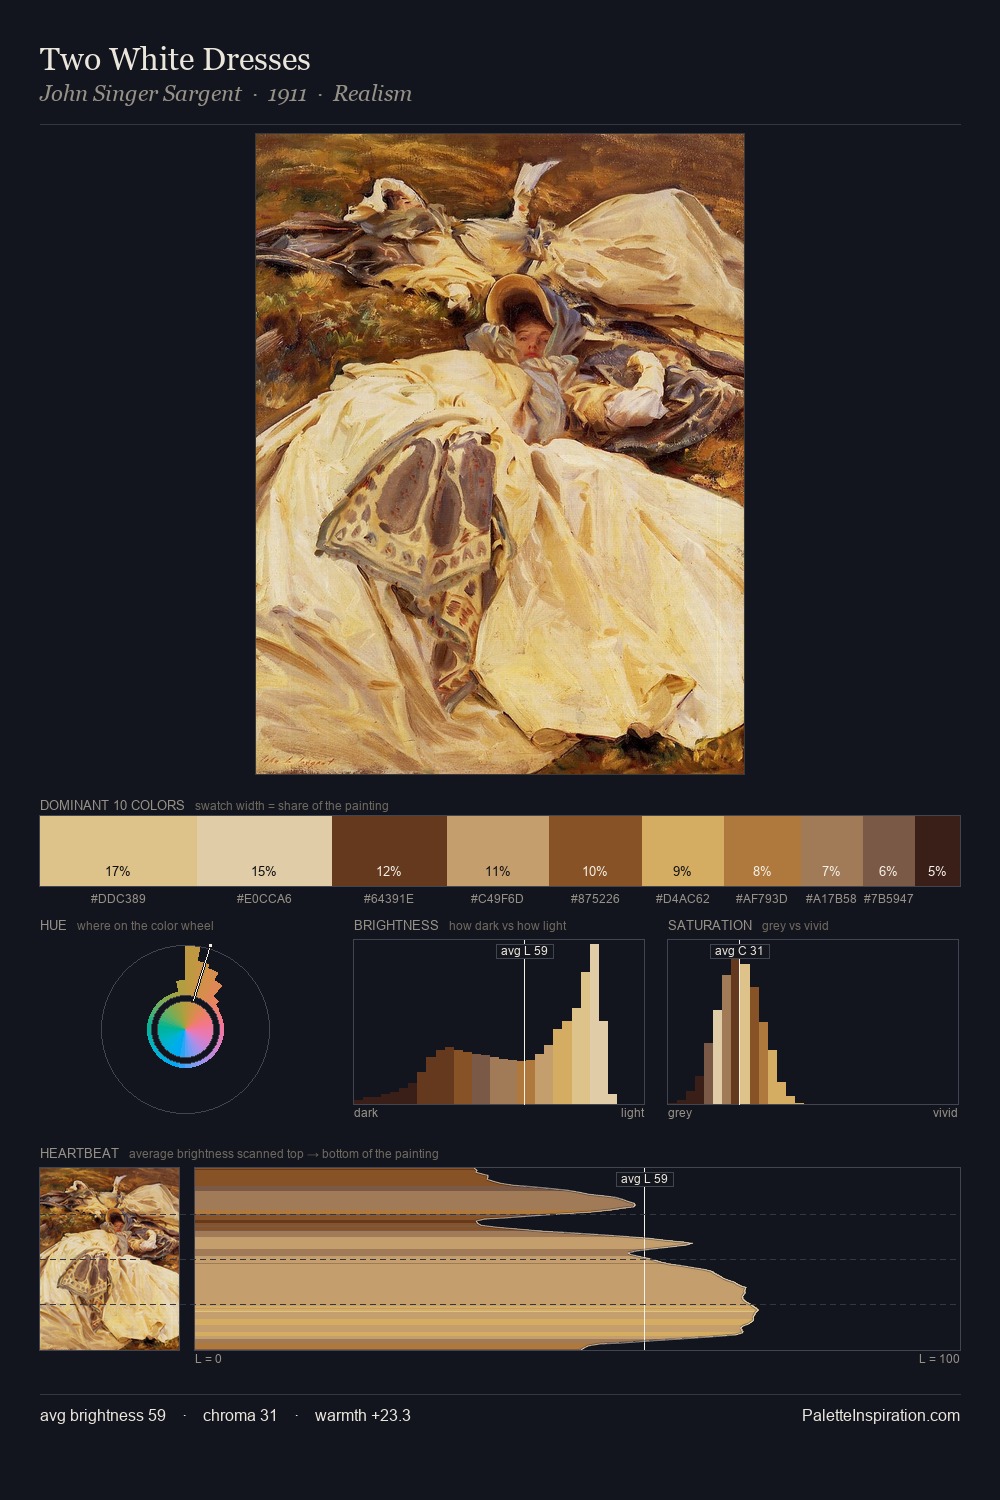
Task: Click 'avg brightness 59' in the footer
Action: [x=103, y=1415]
